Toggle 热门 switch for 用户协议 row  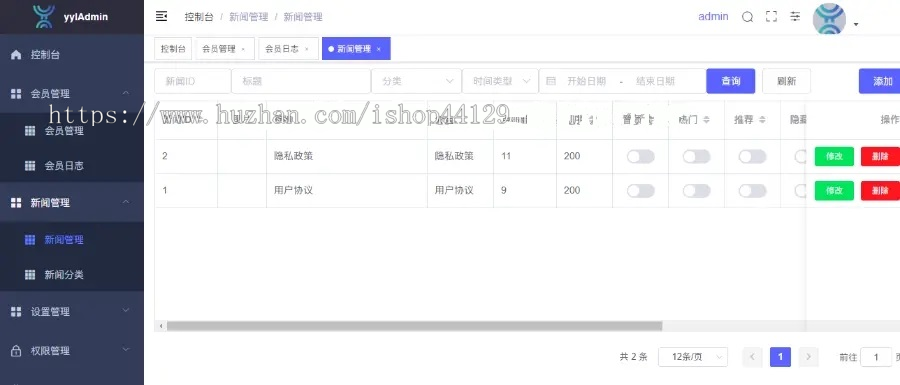coord(696,191)
